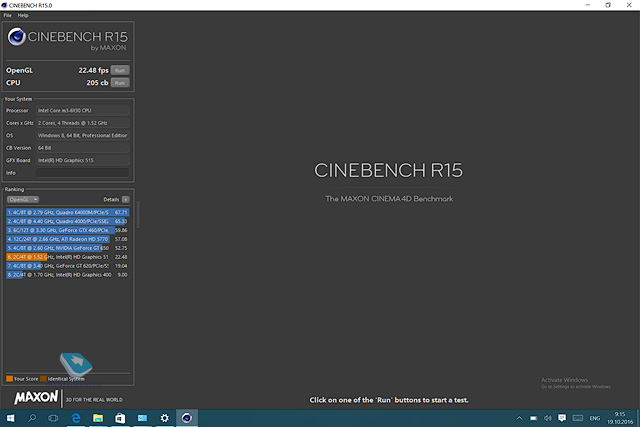This screenshot has width=640, height=427.
Task: Select ranking row 7 GeForce GT 620
Action: coord(67,266)
